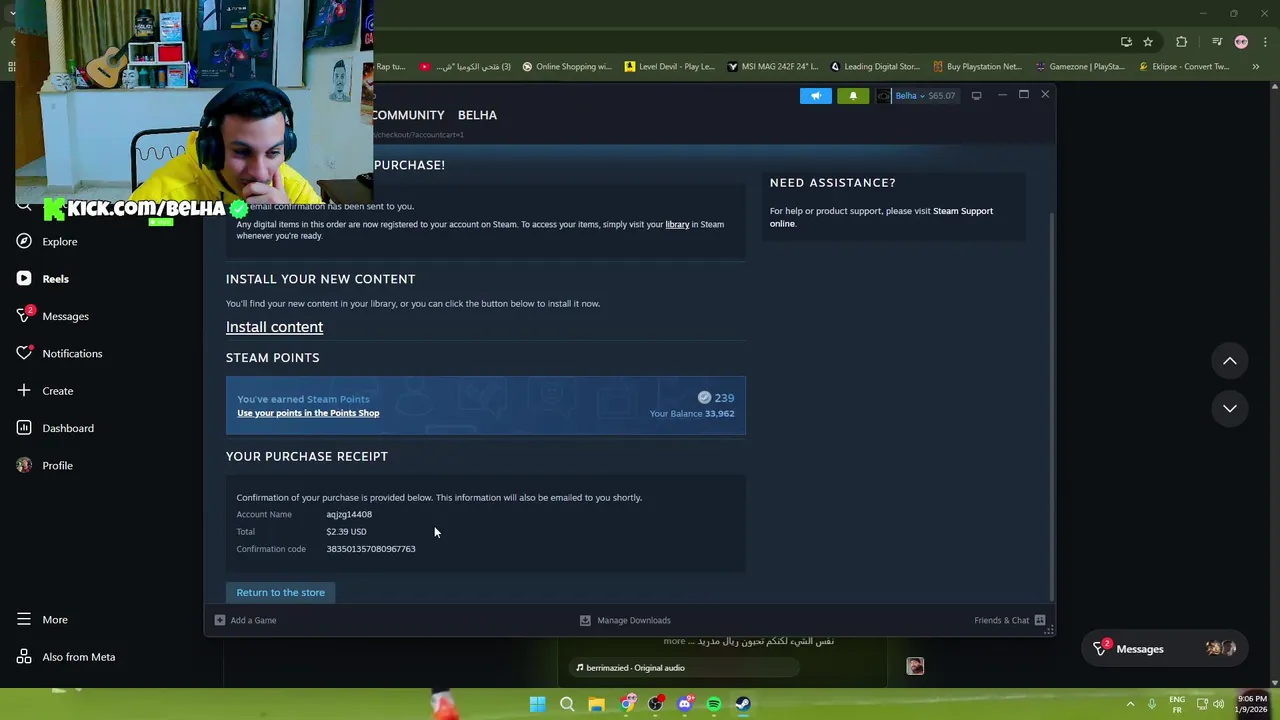Open the Steam Support link

pos(963,211)
